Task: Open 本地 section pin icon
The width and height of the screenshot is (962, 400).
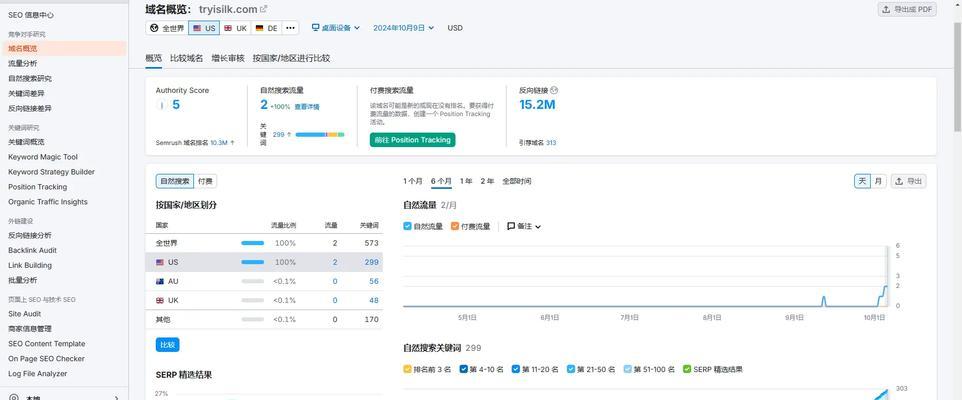Action: [x=14, y=398]
